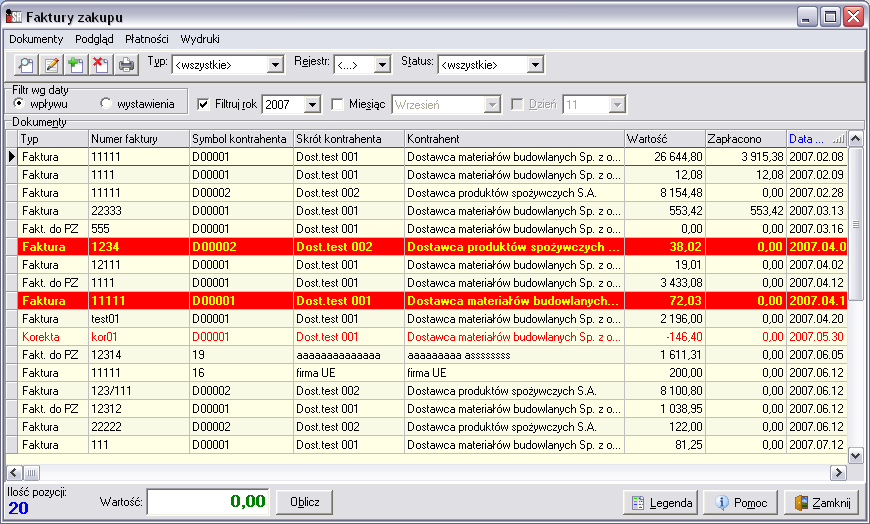Click the edit document pencil icon

tap(51, 65)
